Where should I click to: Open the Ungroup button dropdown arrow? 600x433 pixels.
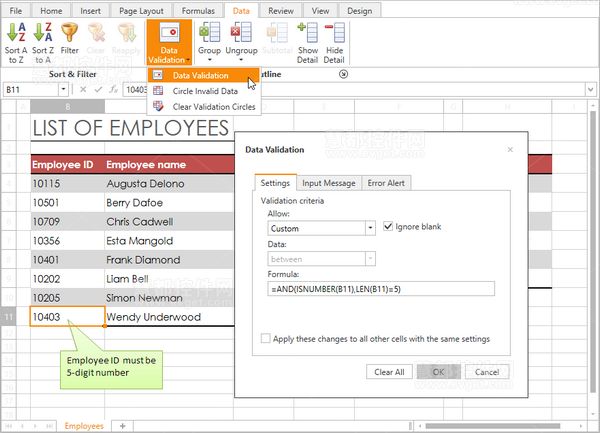[x=241, y=60]
